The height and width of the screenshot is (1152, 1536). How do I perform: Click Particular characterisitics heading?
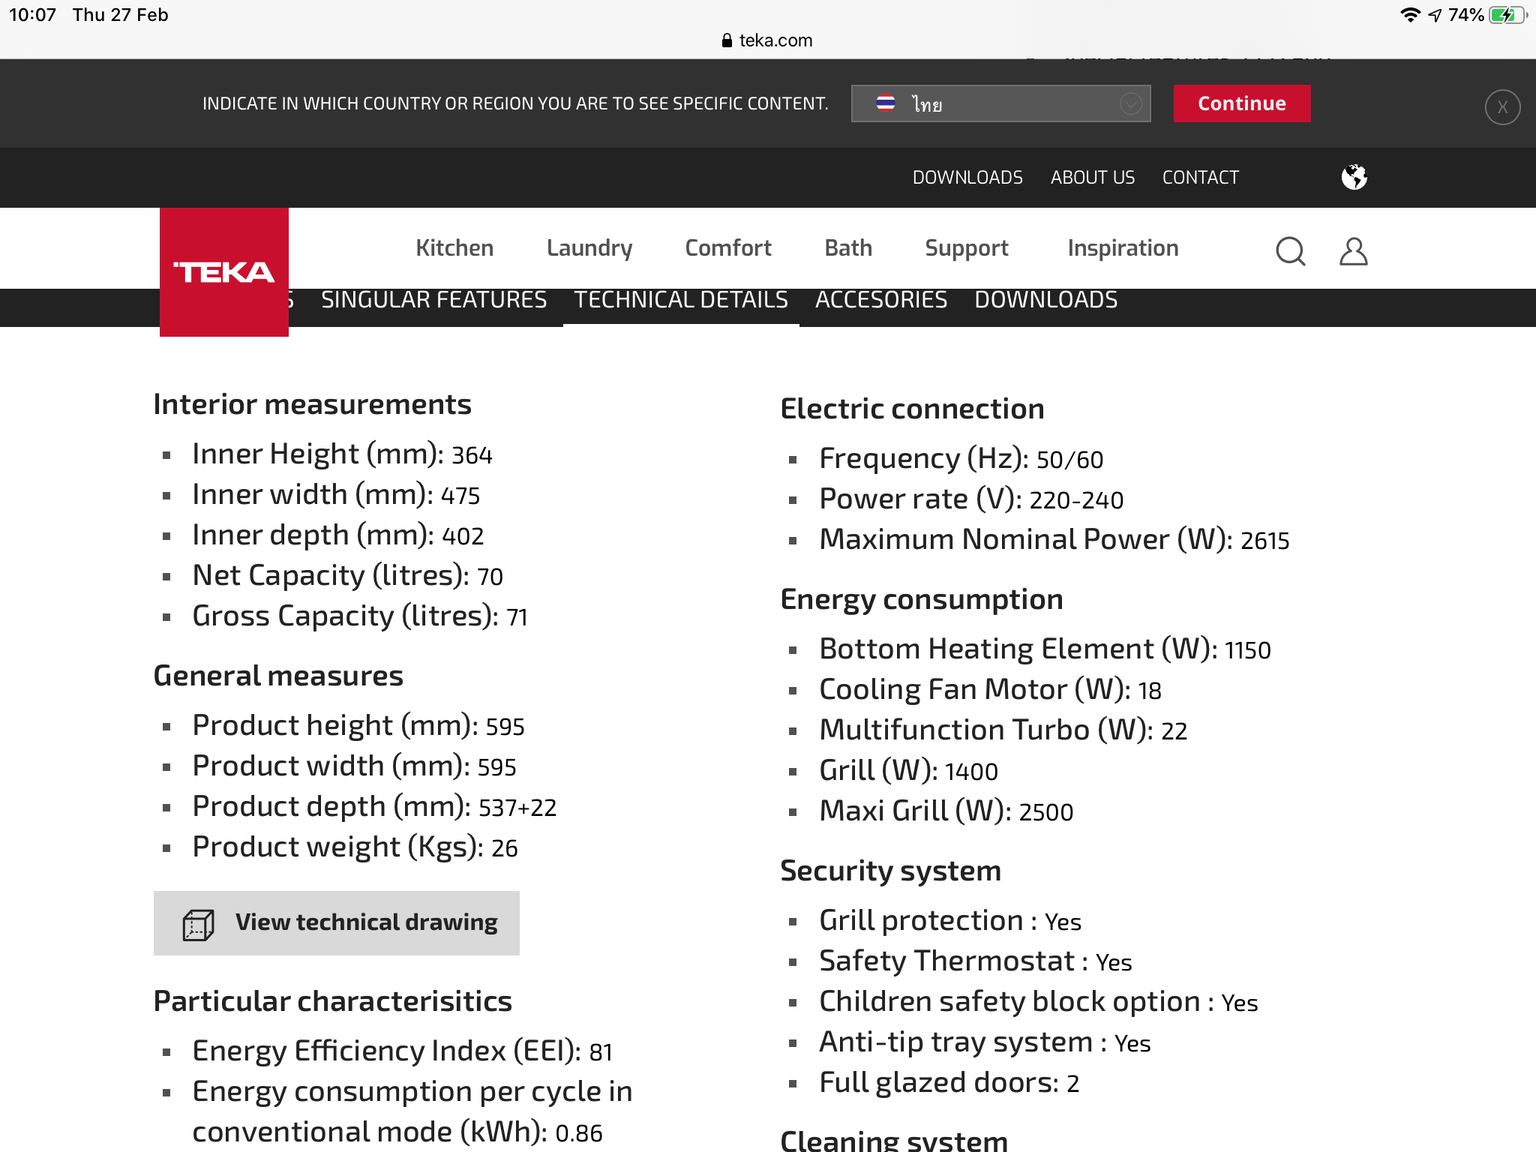(x=332, y=1001)
